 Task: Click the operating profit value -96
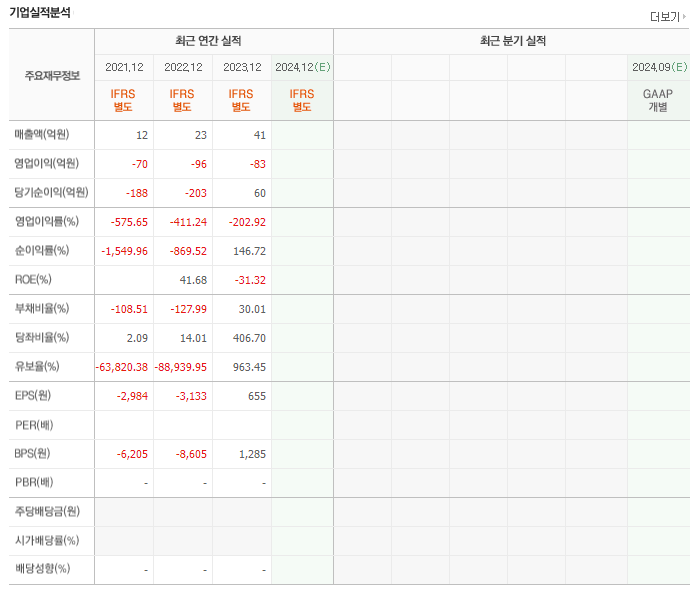[199, 164]
